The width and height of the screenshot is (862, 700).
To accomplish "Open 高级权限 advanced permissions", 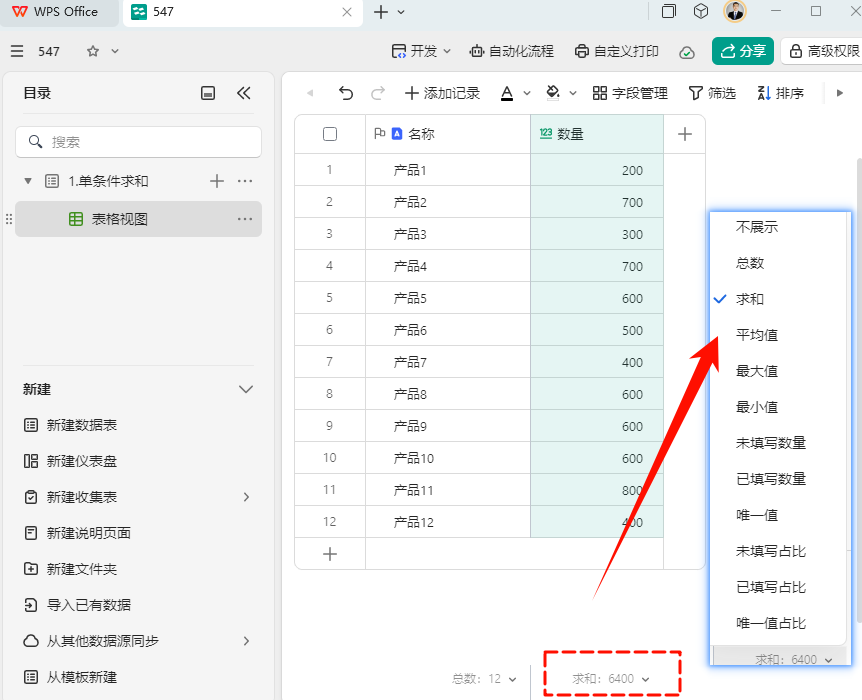I will [x=824, y=51].
